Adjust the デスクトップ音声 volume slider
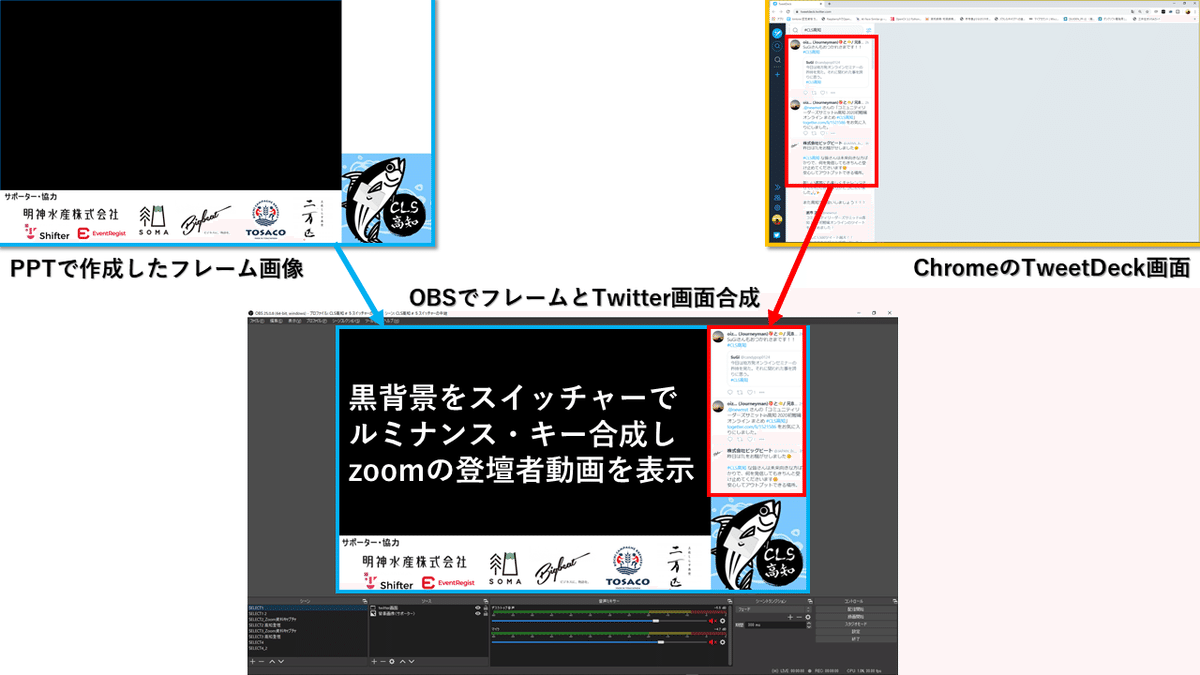 pyautogui.click(x=656, y=621)
